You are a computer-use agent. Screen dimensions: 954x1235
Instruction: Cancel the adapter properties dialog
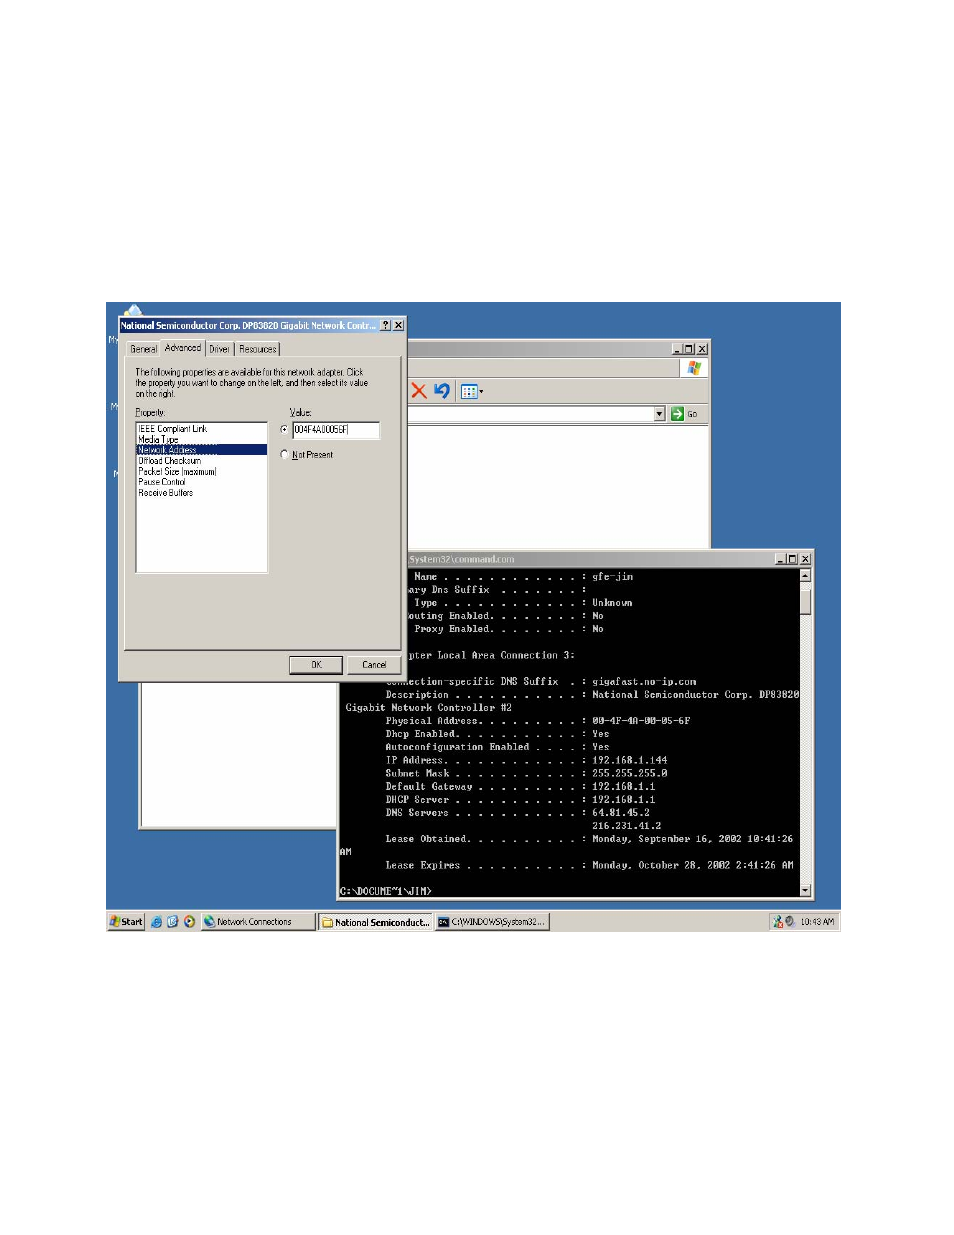click(x=374, y=665)
